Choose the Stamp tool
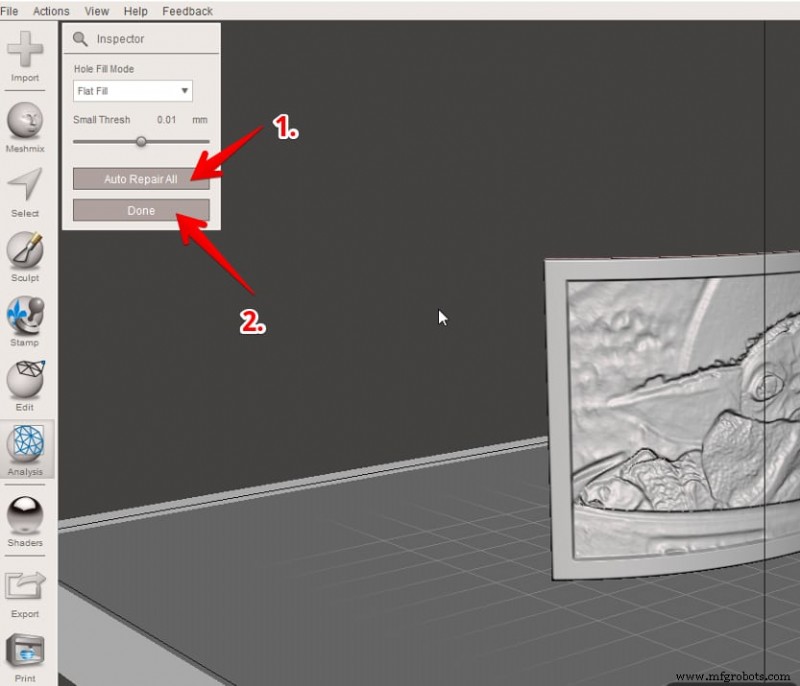 24,322
